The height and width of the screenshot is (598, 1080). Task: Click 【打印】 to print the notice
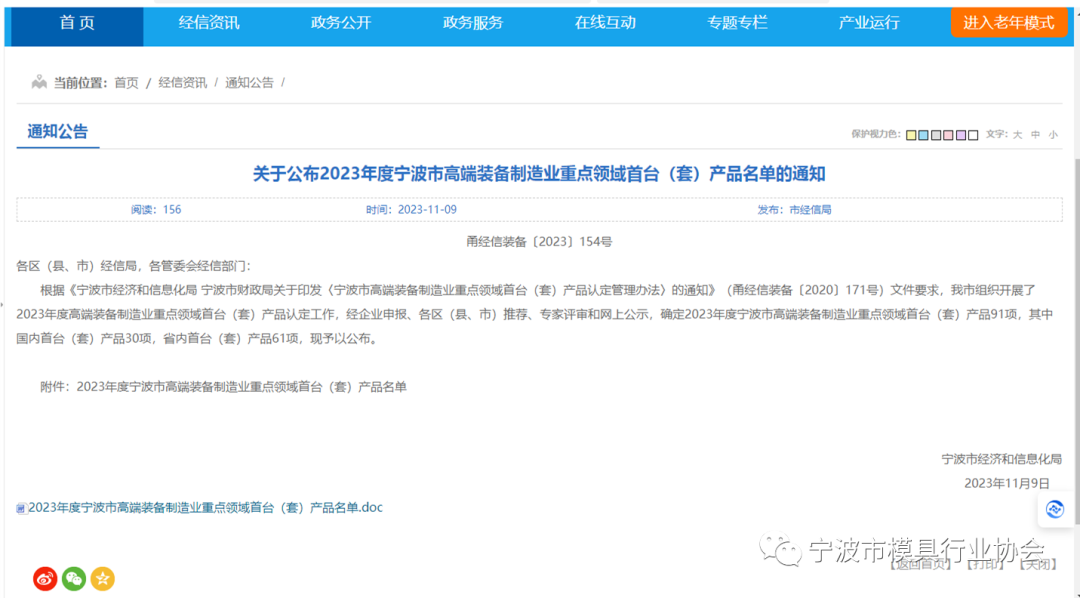tap(983, 563)
